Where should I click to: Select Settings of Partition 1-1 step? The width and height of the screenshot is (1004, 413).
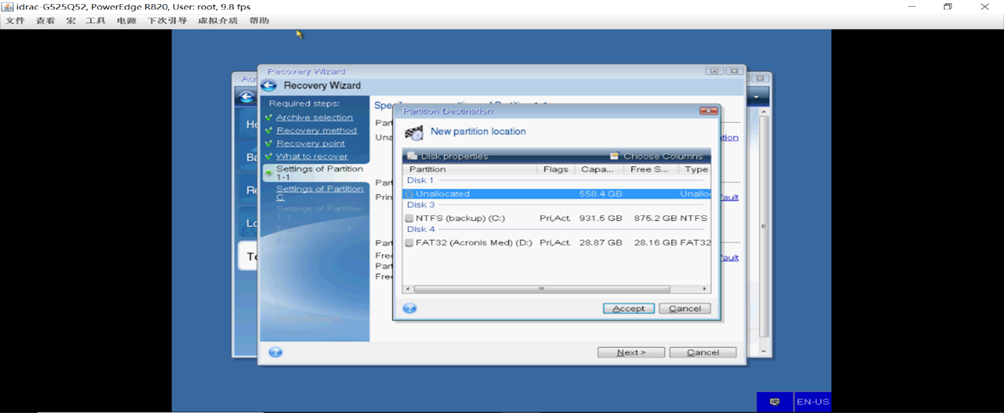click(x=316, y=173)
